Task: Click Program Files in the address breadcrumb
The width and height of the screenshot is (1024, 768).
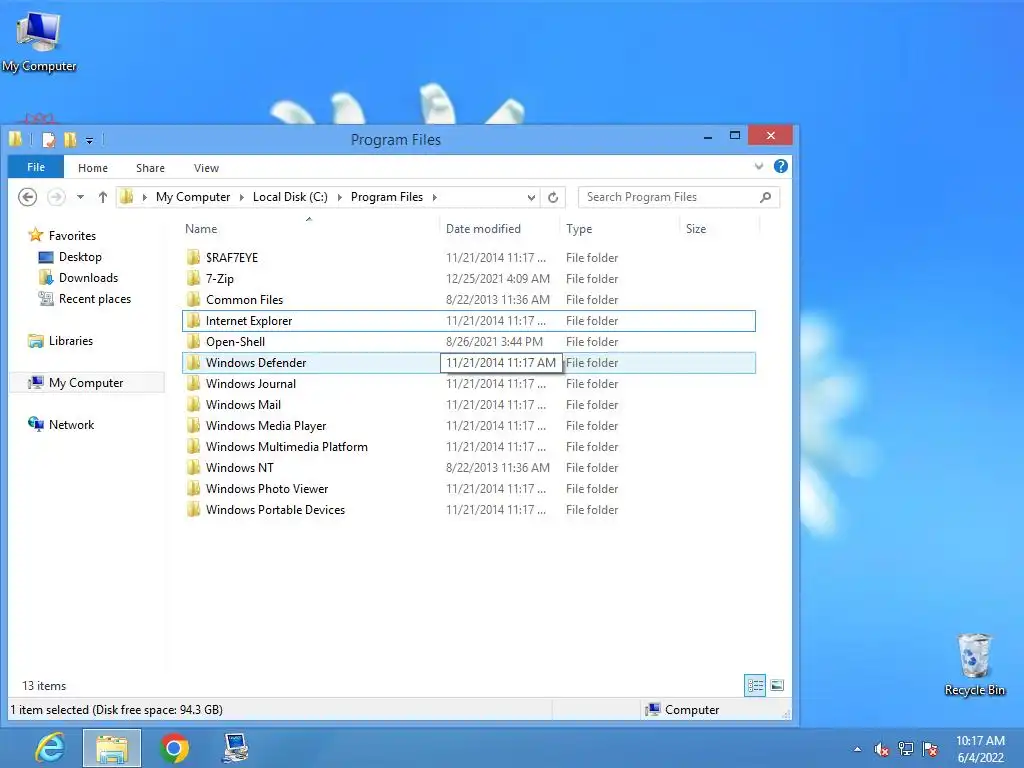Action: tap(387, 197)
